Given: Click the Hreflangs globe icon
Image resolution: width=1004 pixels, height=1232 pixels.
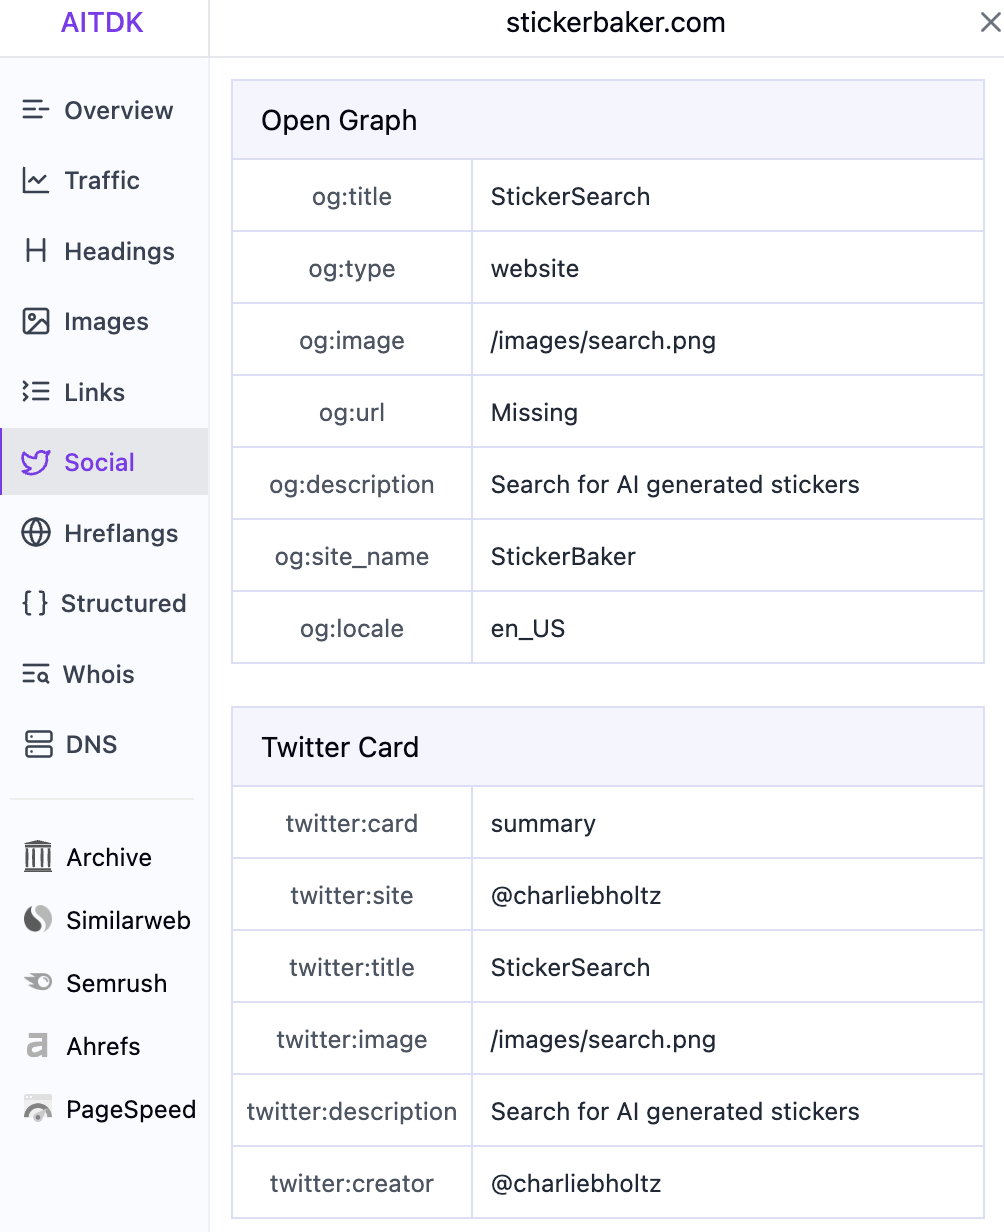Looking at the screenshot, I should click(36, 533).
